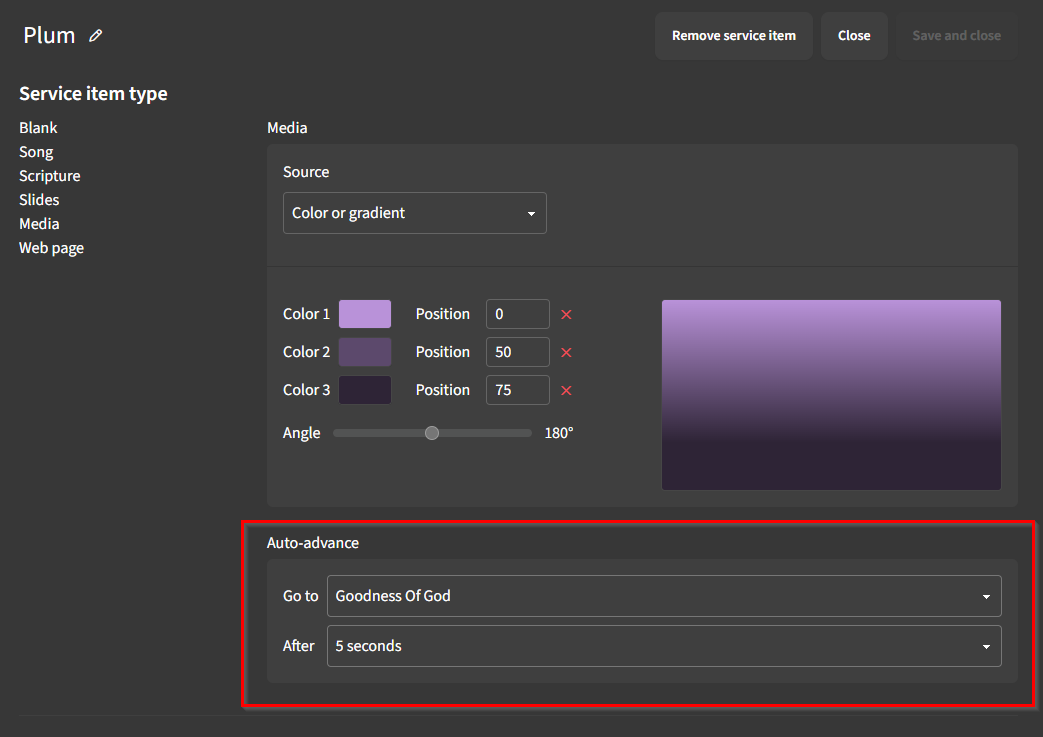The height and width of the screenshot is (737, 1043).
Task: Click the Remove service item button
Action: 733,35
